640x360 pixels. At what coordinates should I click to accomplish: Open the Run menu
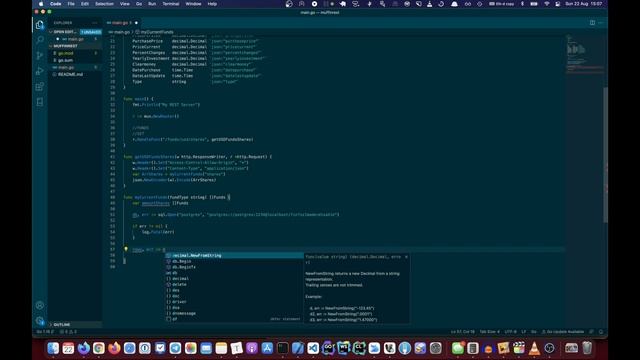tap(152, 4)
